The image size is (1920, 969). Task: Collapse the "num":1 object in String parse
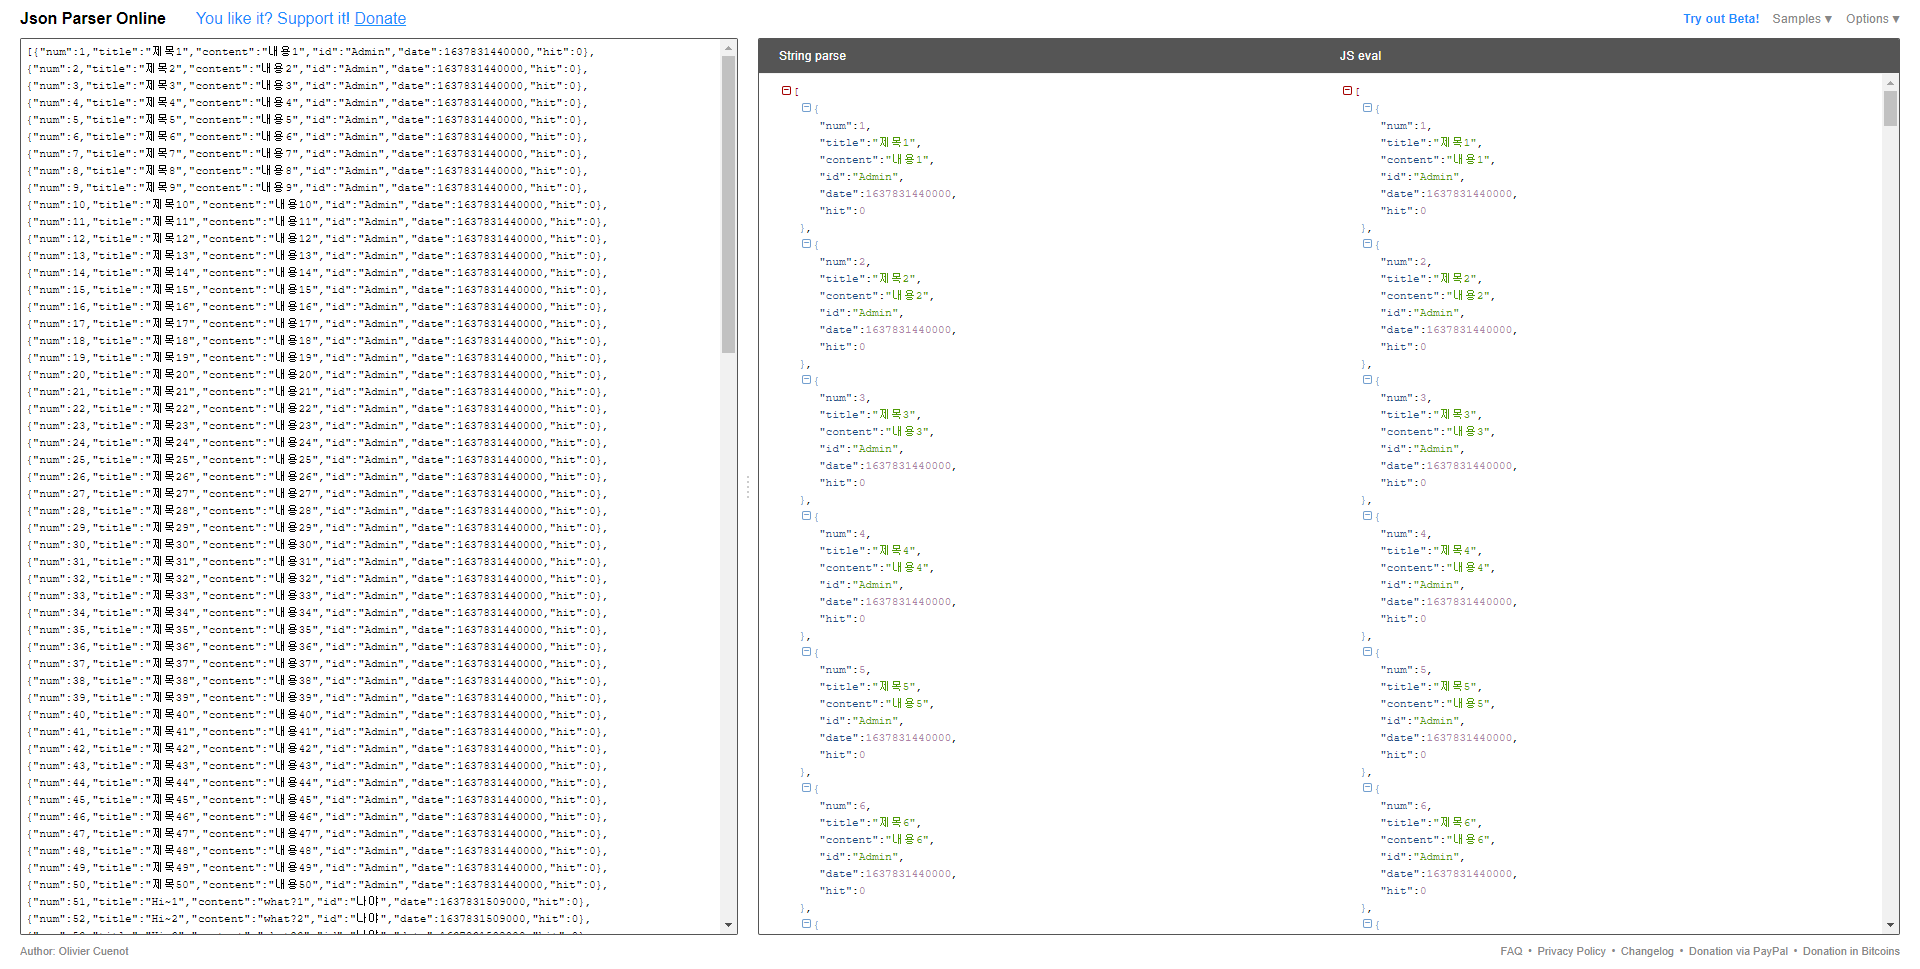click(806, 108)
